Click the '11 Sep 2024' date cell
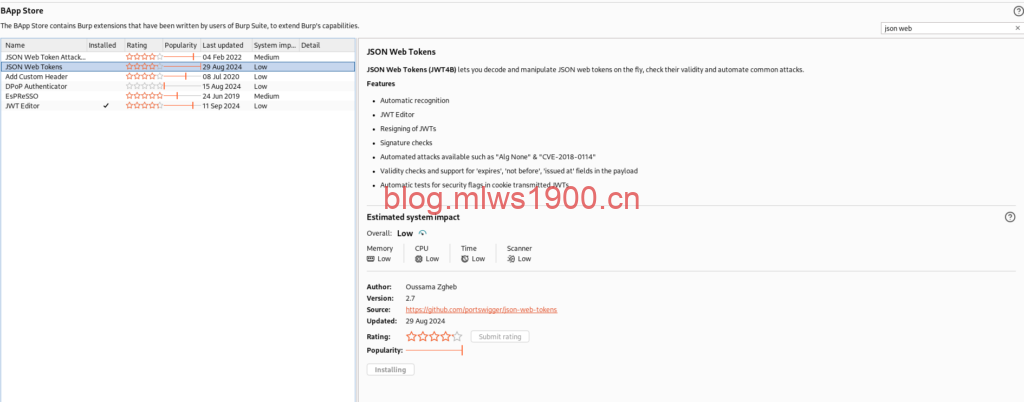 pos(221,106)
